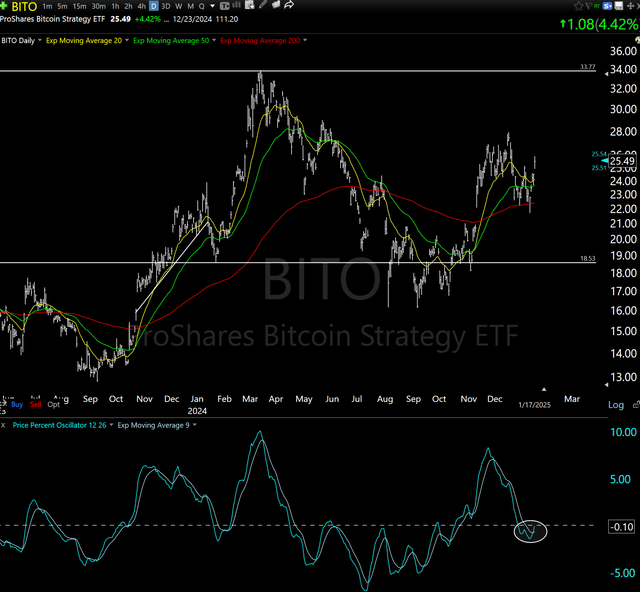640x592 pixels.
Task: Click the 1.08(4.42%) green change readout
Action: [599, 24]
